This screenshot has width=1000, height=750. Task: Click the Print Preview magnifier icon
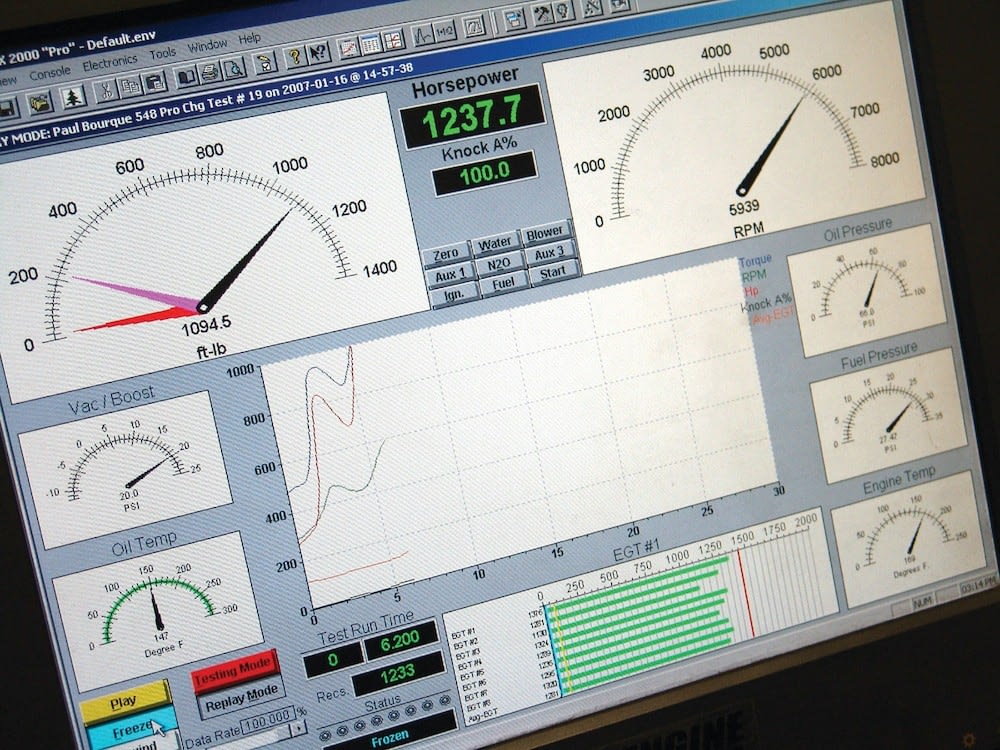235,68
